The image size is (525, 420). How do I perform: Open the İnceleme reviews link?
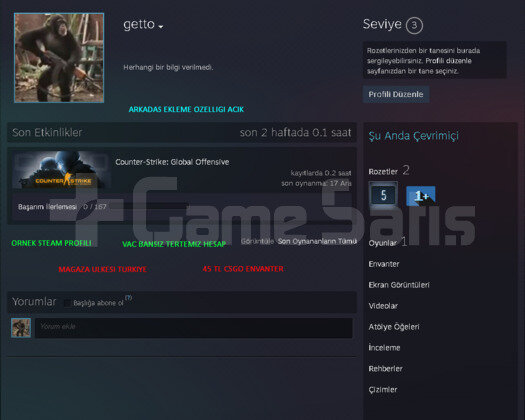pos(384,348)
